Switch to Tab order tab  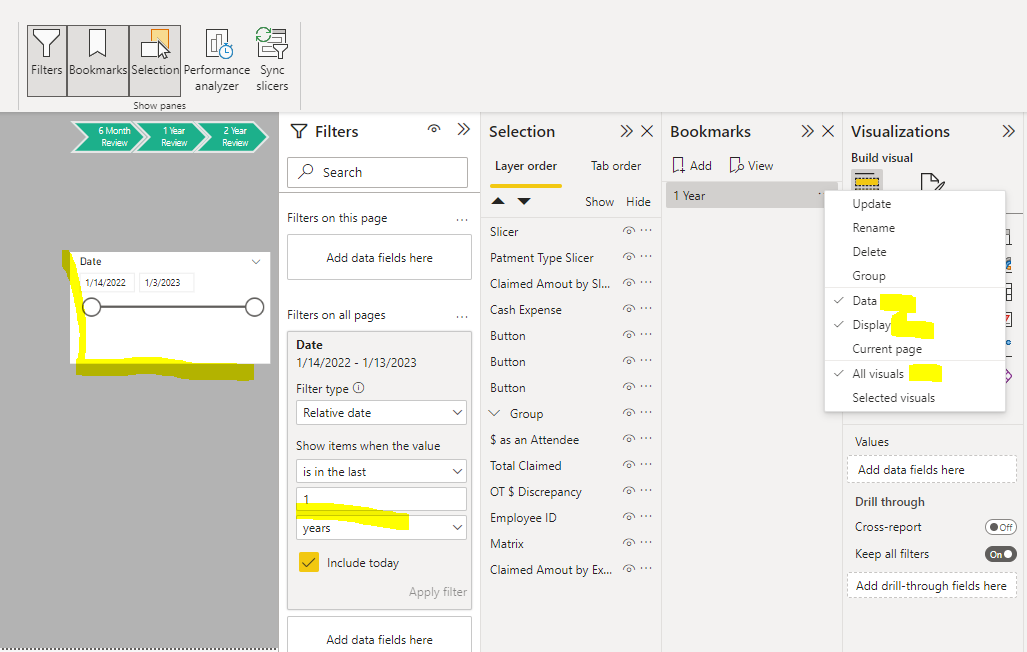tap(616, 166)
